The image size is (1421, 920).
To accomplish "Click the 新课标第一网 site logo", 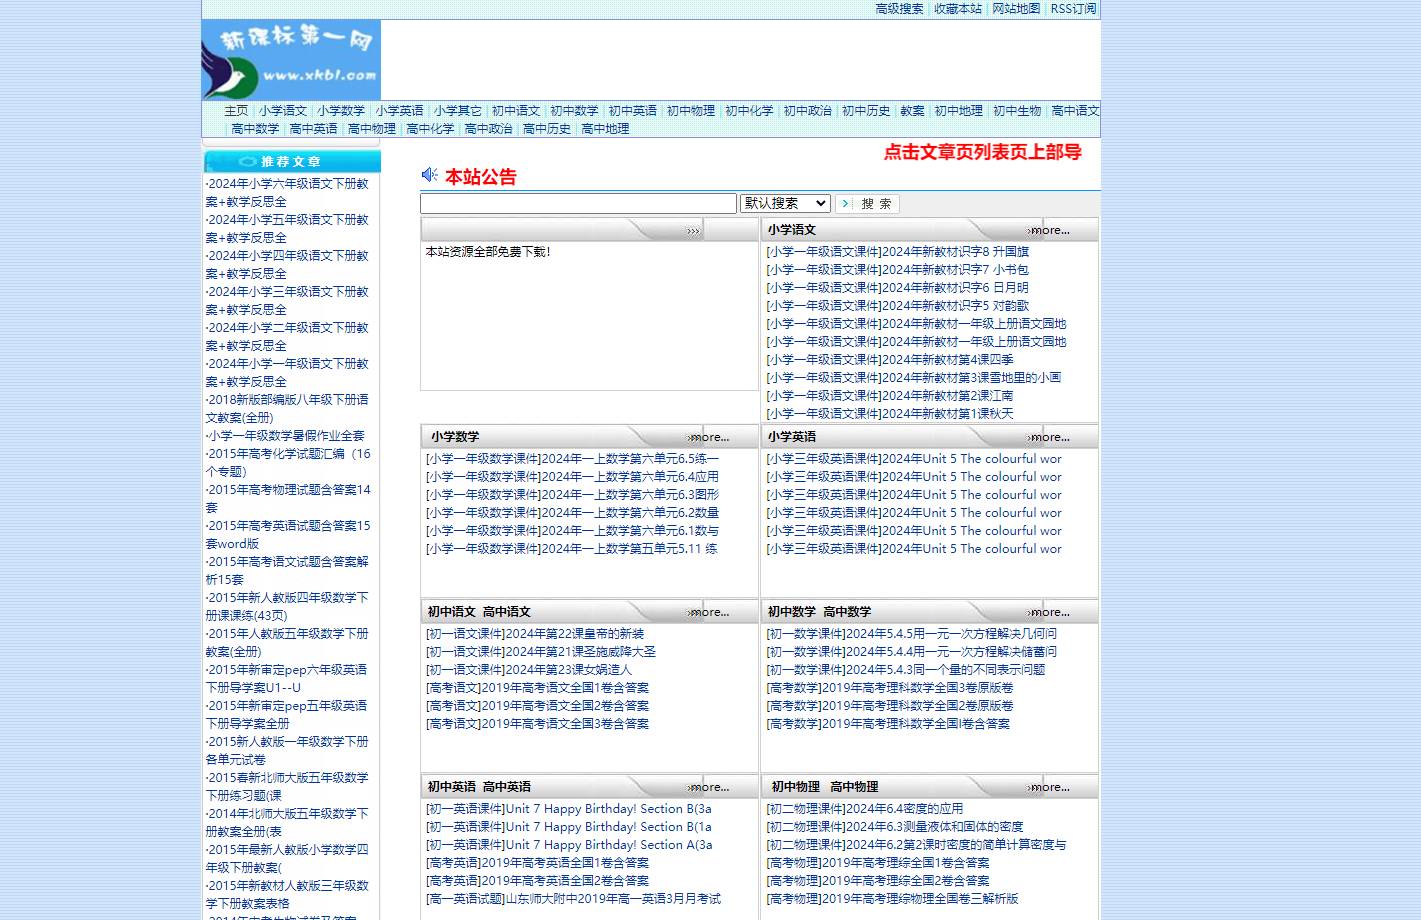I will [290, 59].
